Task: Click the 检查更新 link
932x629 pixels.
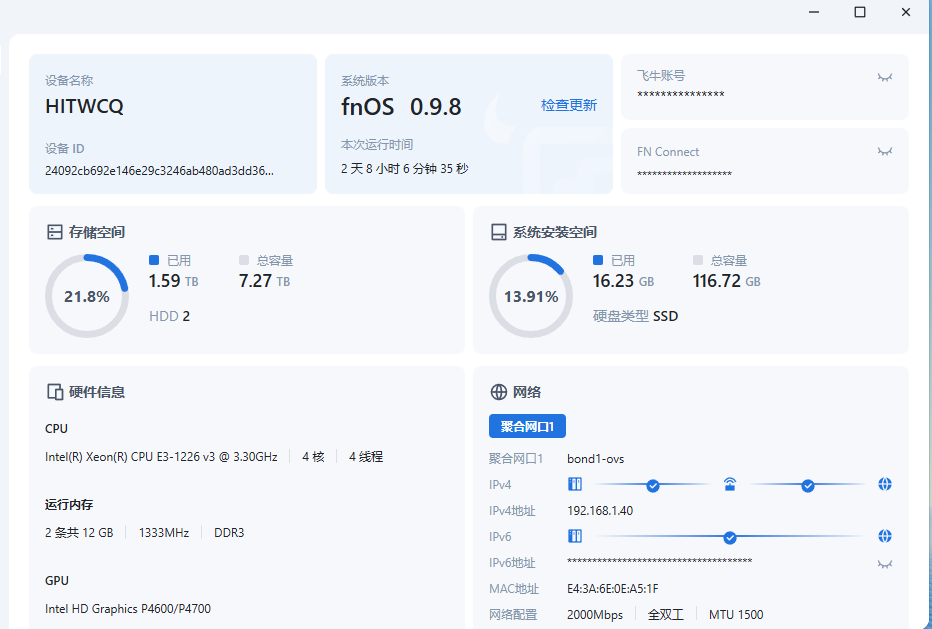Action: pyautogui.click(x=568, y=105)
